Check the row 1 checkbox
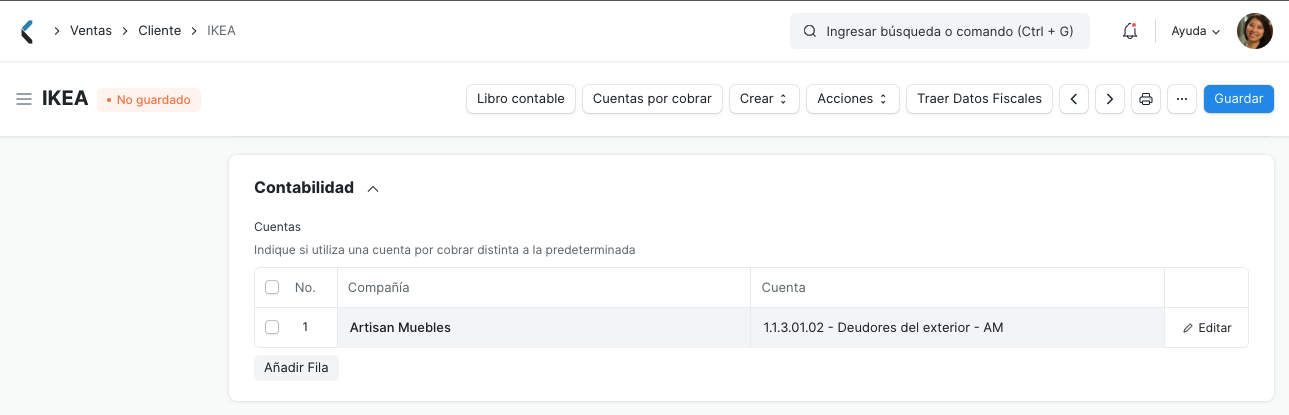The height and width of the screenshot is (415, 1289). click(x=272, y=327)
